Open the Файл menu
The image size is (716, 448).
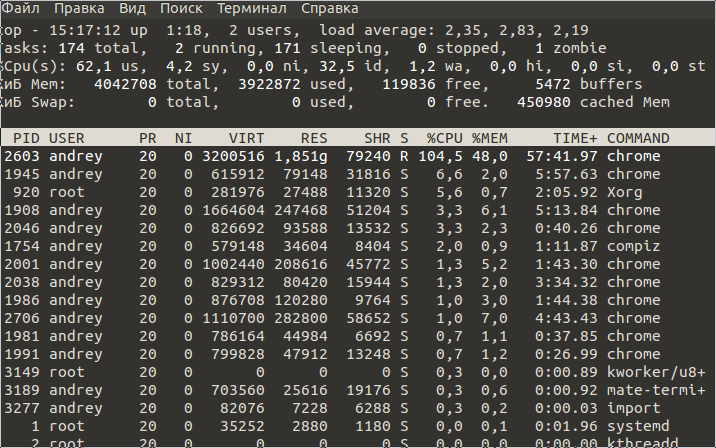click(x=21, y=8)
